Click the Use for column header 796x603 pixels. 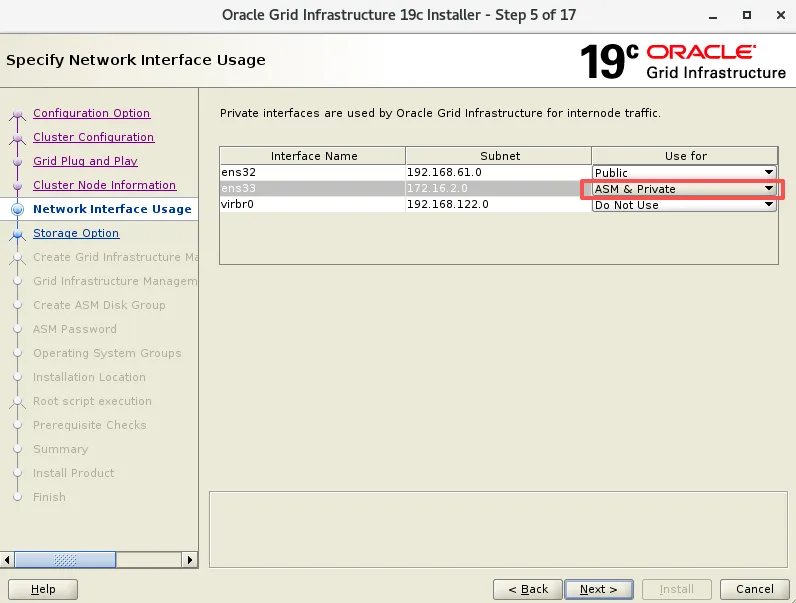tap(685, 156)
